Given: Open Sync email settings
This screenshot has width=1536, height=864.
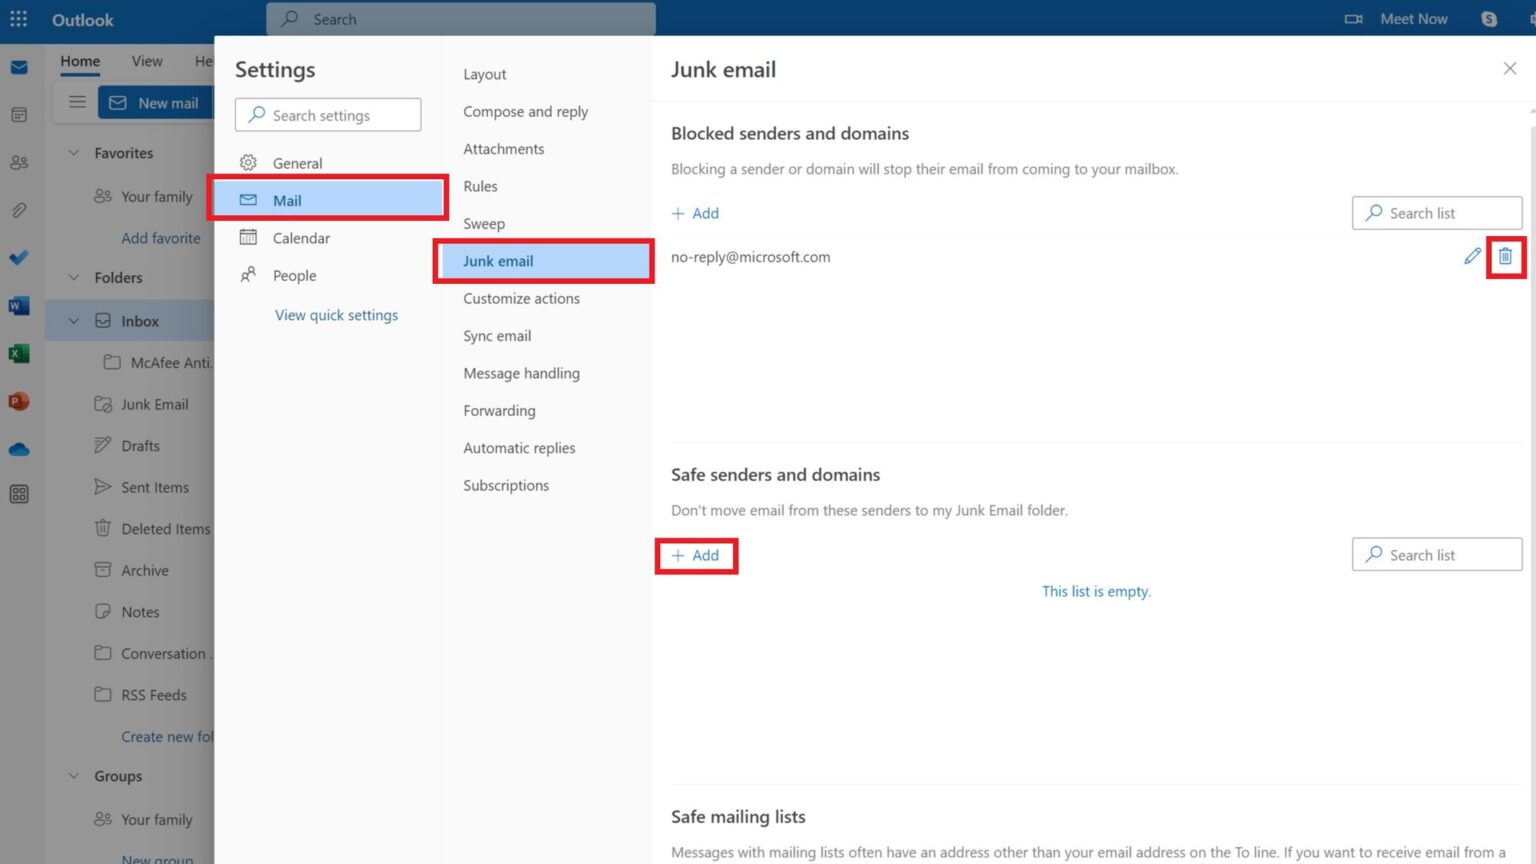Looking at the screenshot, I should pyautogui.click(x=497, y=336).
